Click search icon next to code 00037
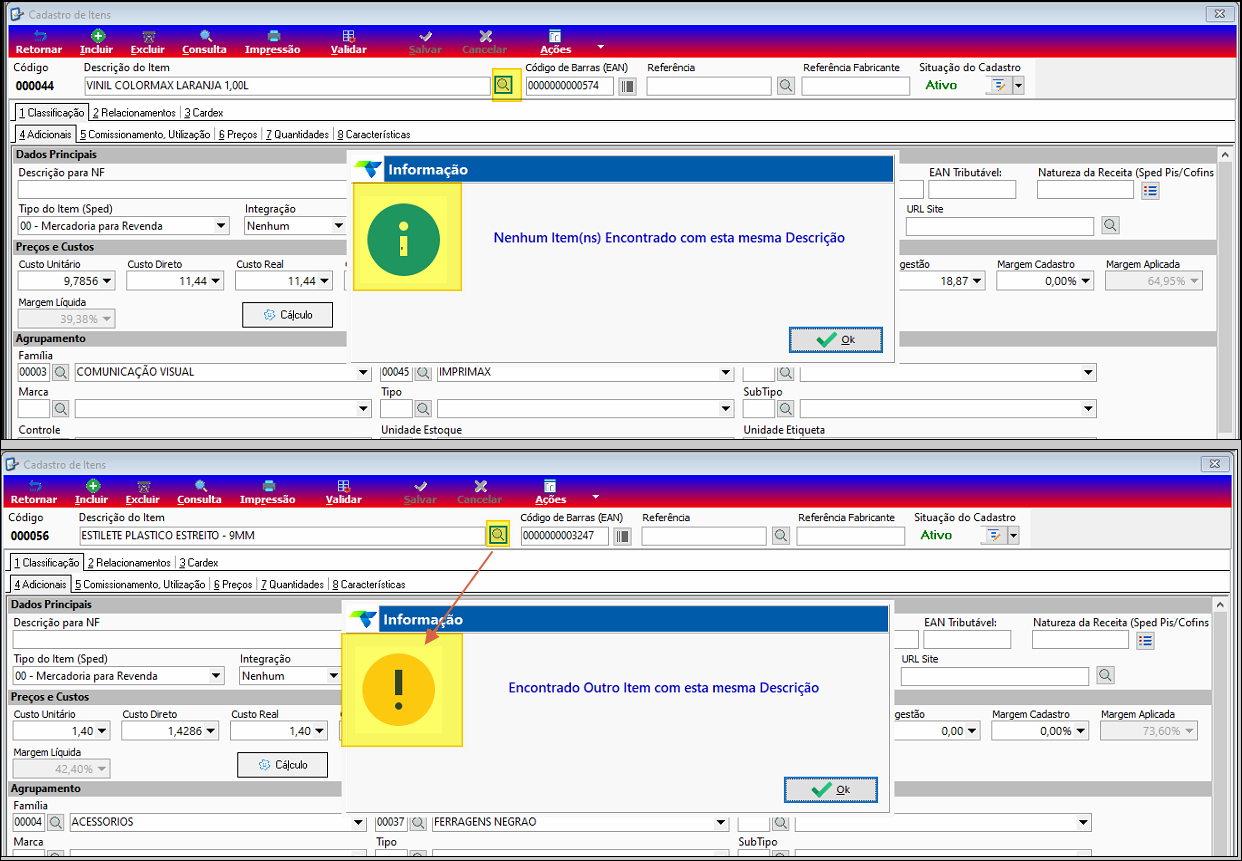The image size is (1242, 861). pyautogui.click(x=418, y=822)
